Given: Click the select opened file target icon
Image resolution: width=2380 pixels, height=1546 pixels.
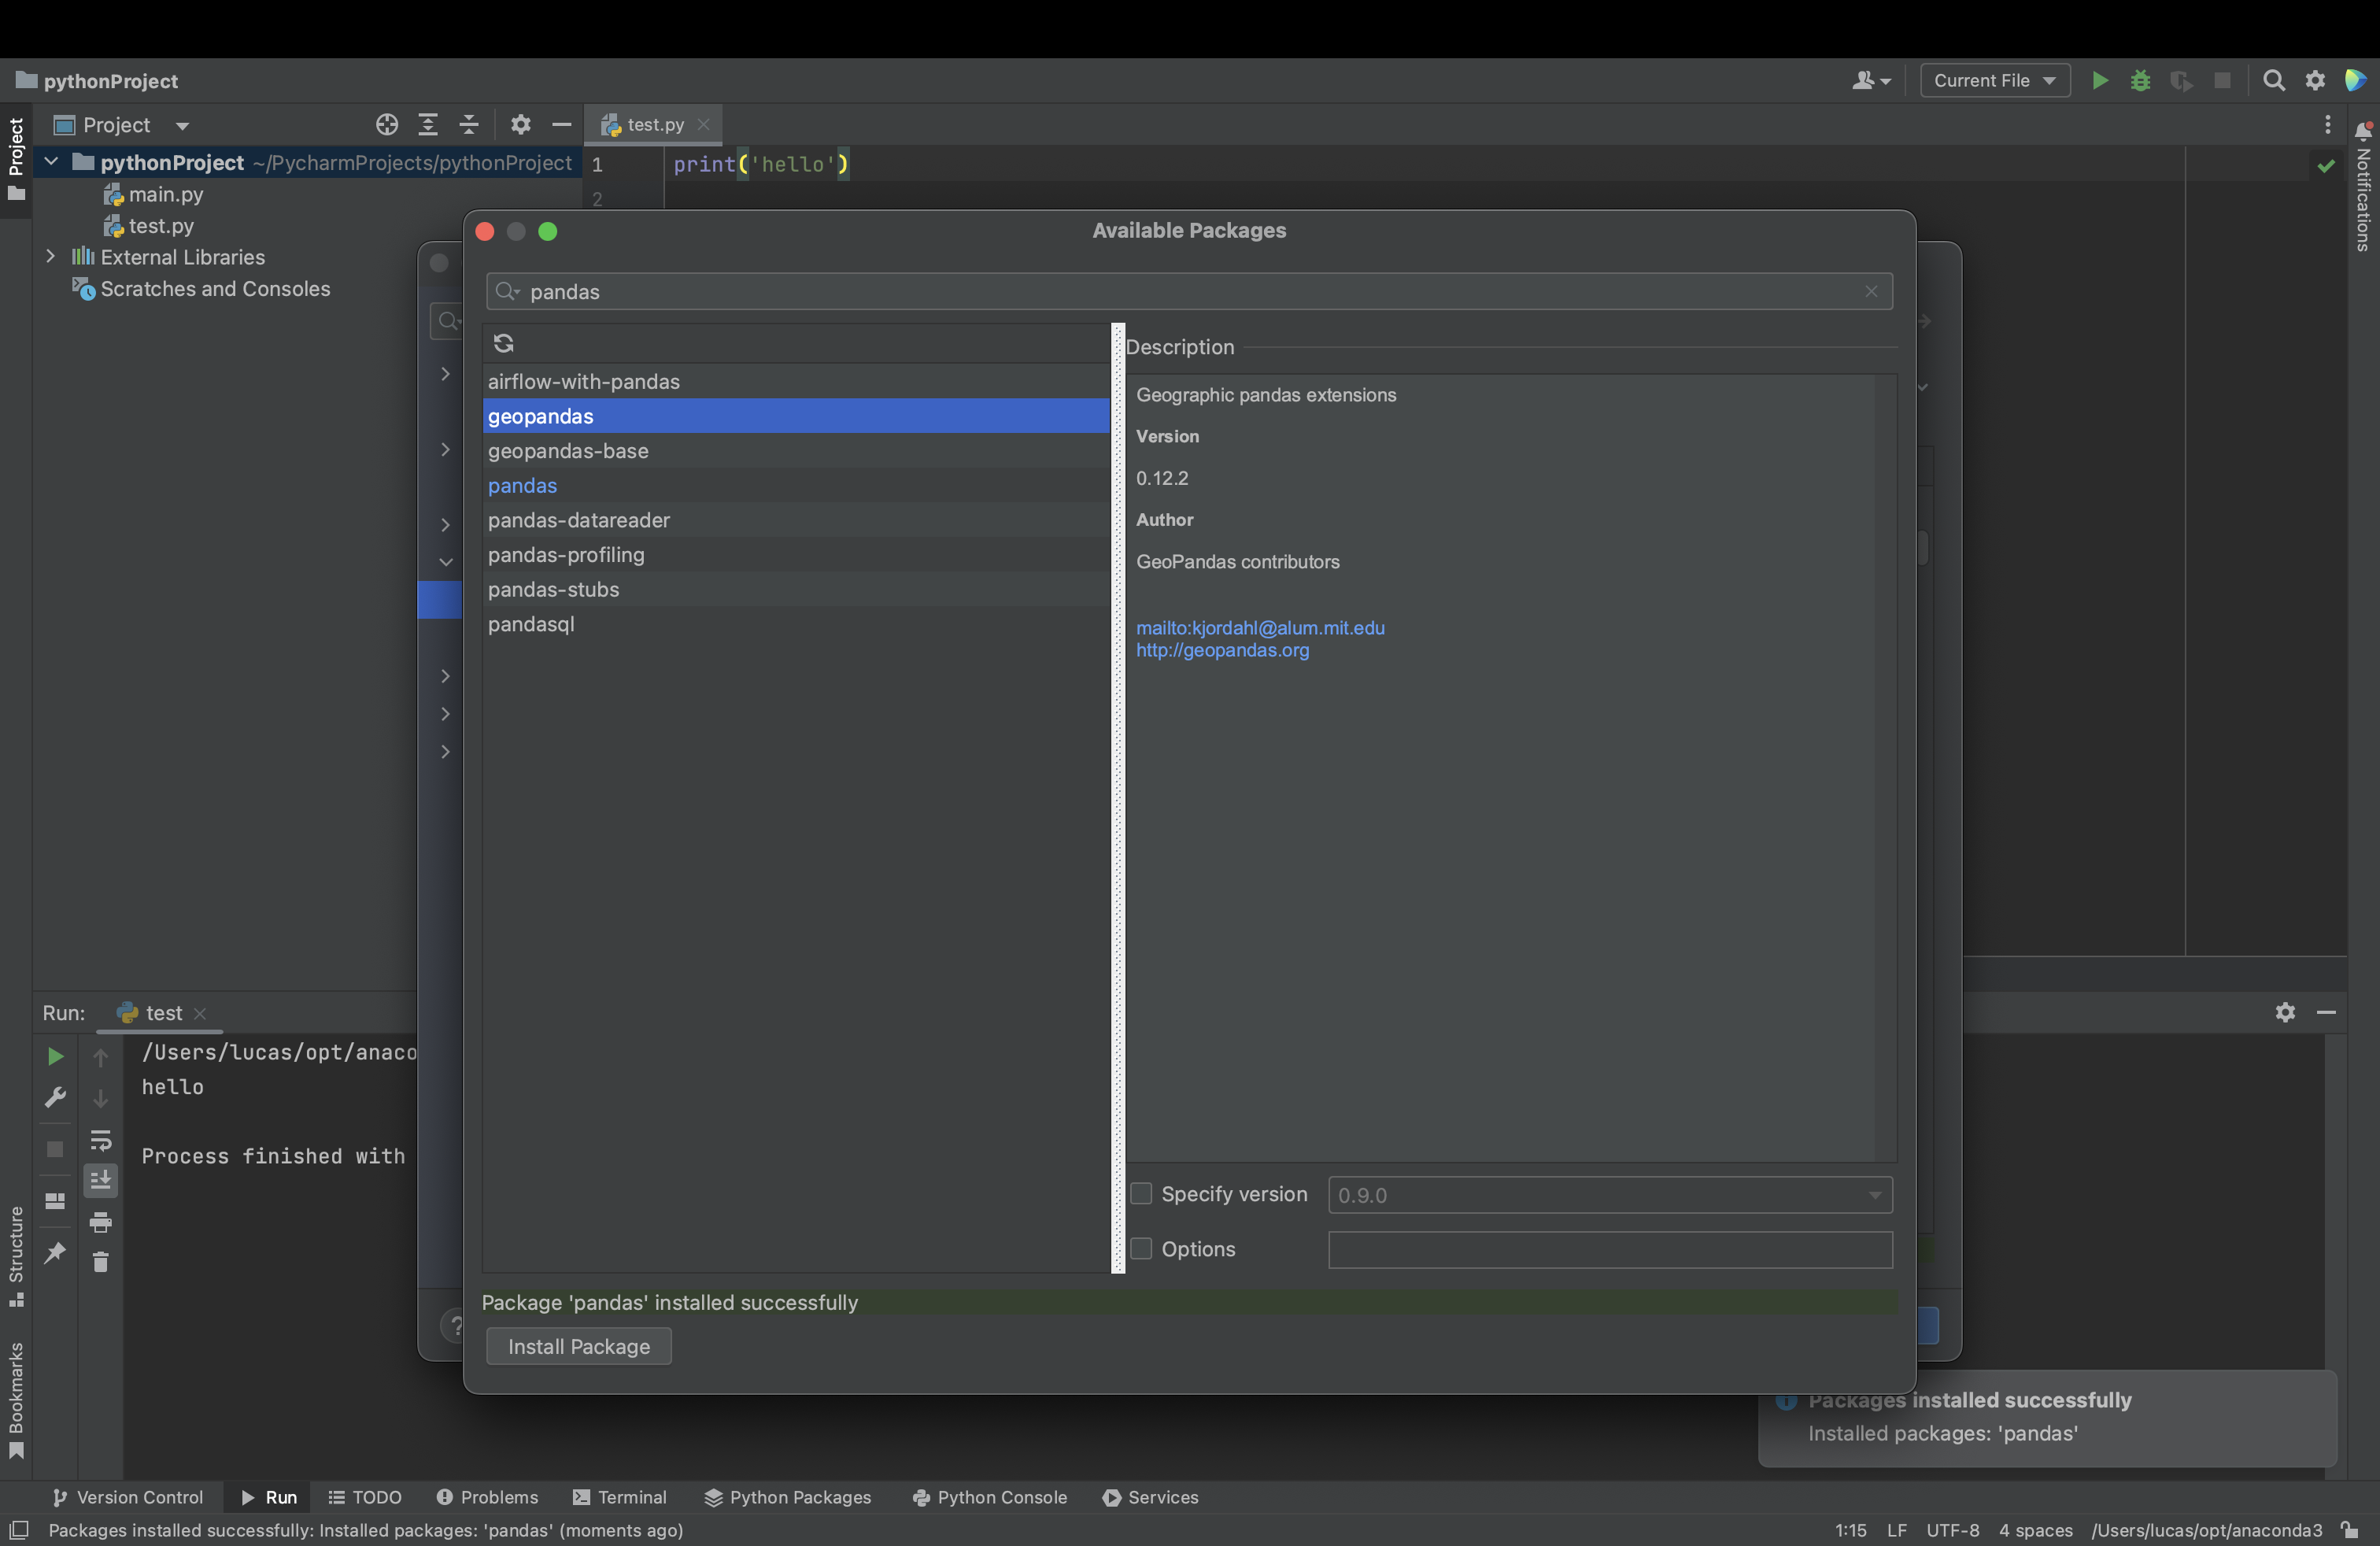Looking at the screenshot, I should pyautogui.click(x=387, y=125).
